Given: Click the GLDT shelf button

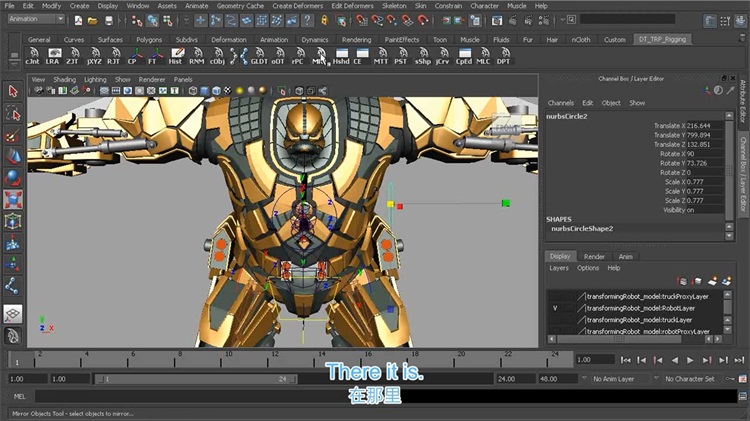Looking at the screenshot, I should [x=259, y=56].
